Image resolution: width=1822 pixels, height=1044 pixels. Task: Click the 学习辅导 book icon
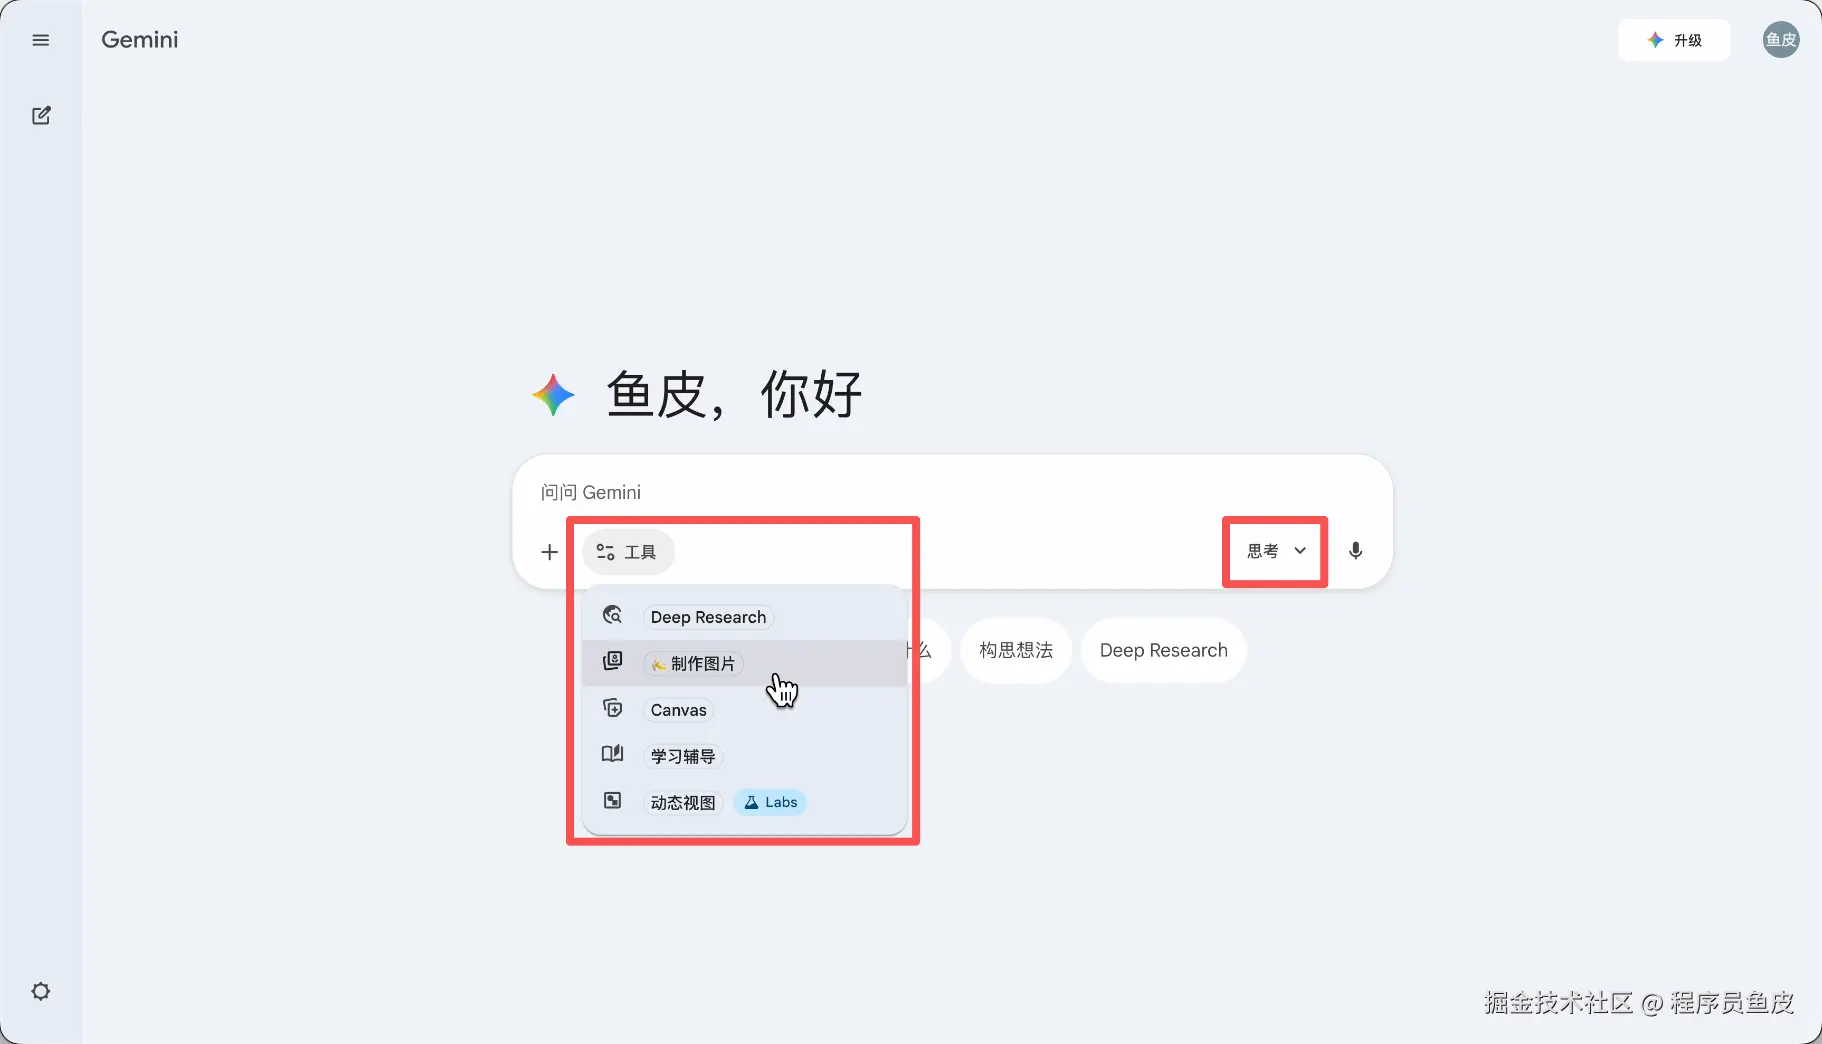[x=612, y=754]
